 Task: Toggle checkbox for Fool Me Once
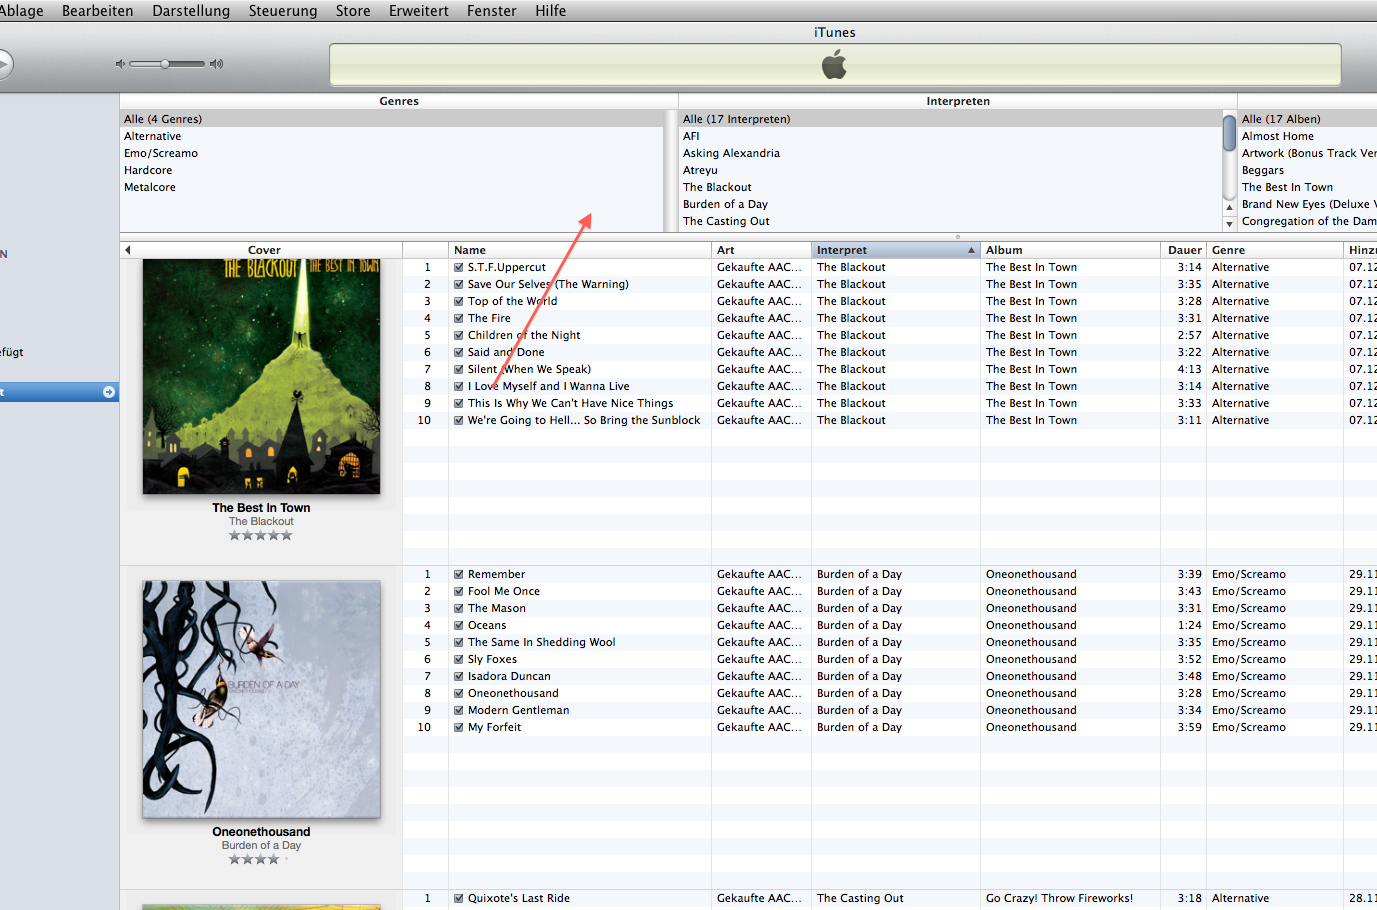click(x=458, y=592)
